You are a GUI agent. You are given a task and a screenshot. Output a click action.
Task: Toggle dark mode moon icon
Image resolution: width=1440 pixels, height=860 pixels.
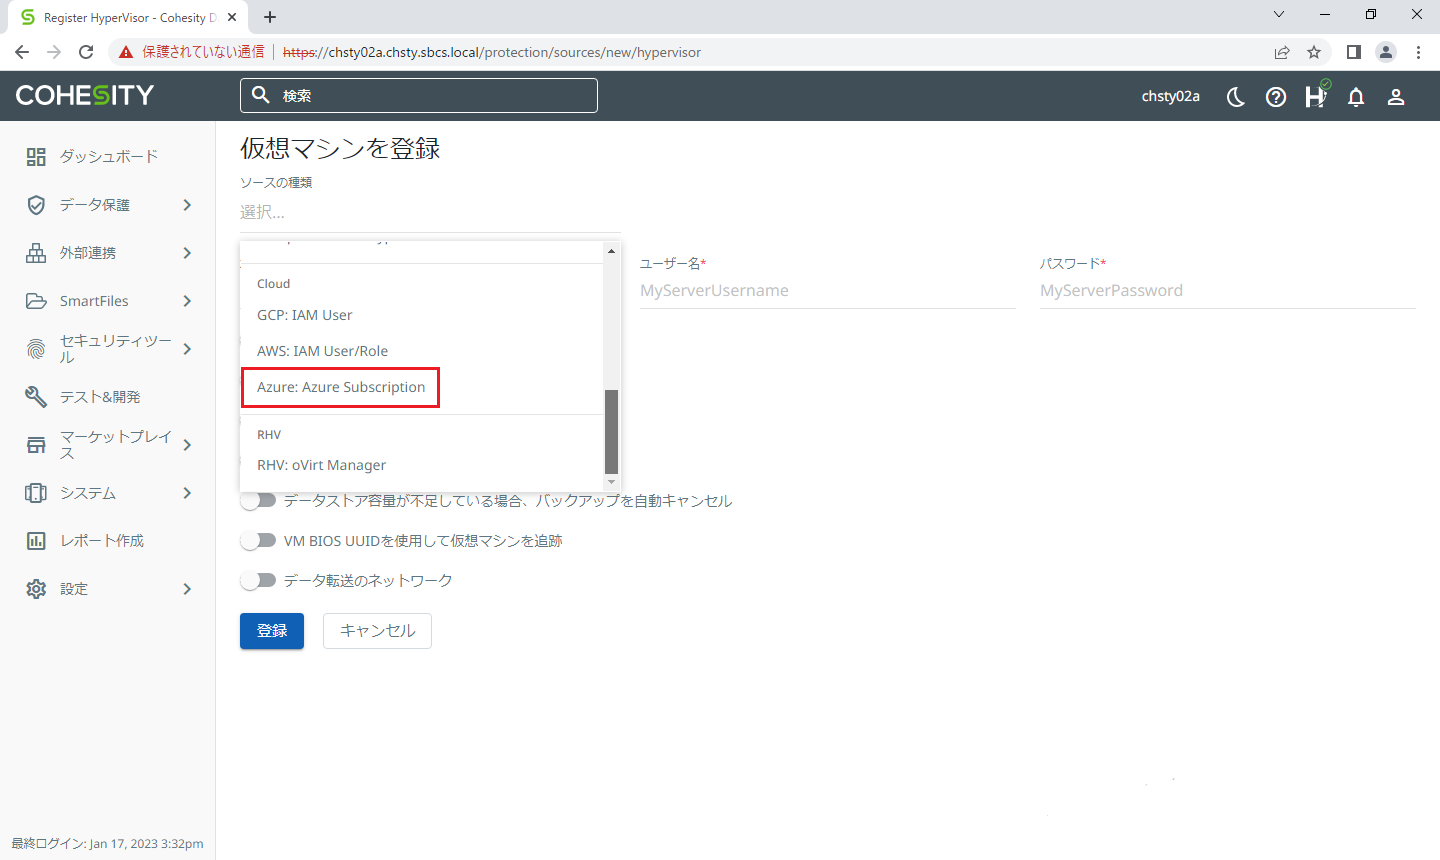coord(1236,97)
